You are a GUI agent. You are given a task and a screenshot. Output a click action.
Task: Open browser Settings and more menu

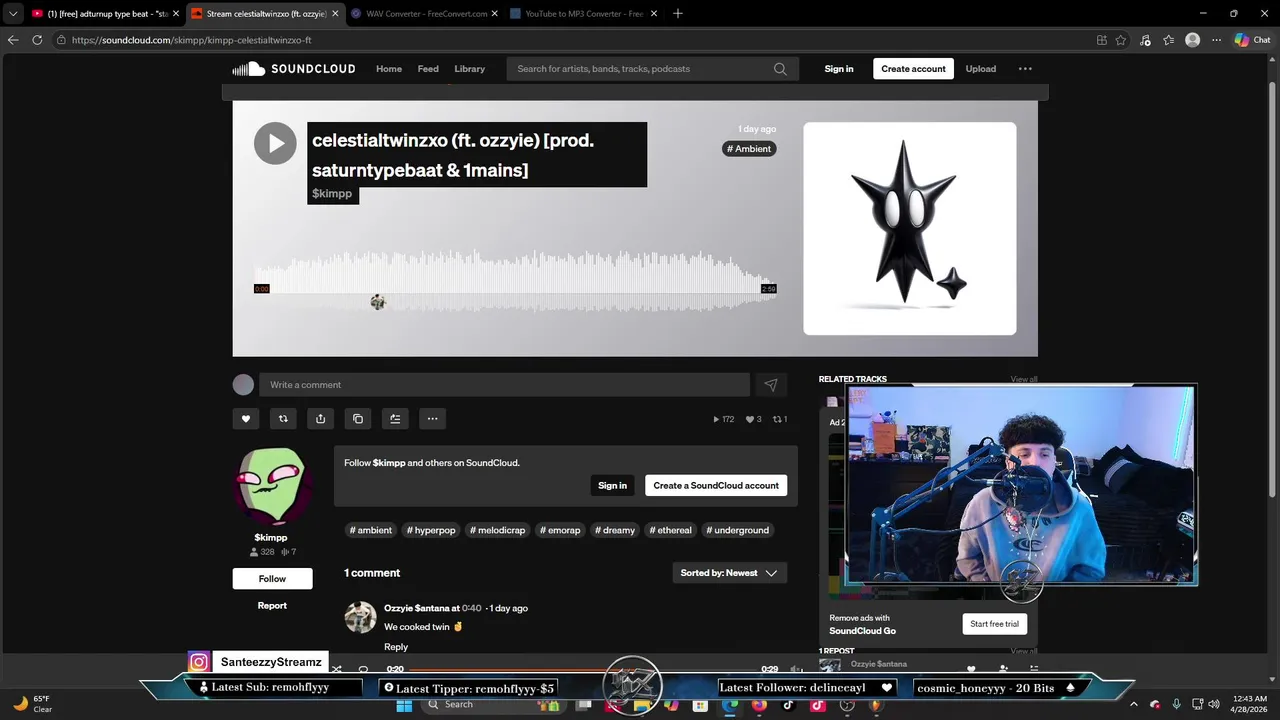tap(1216, 40)
